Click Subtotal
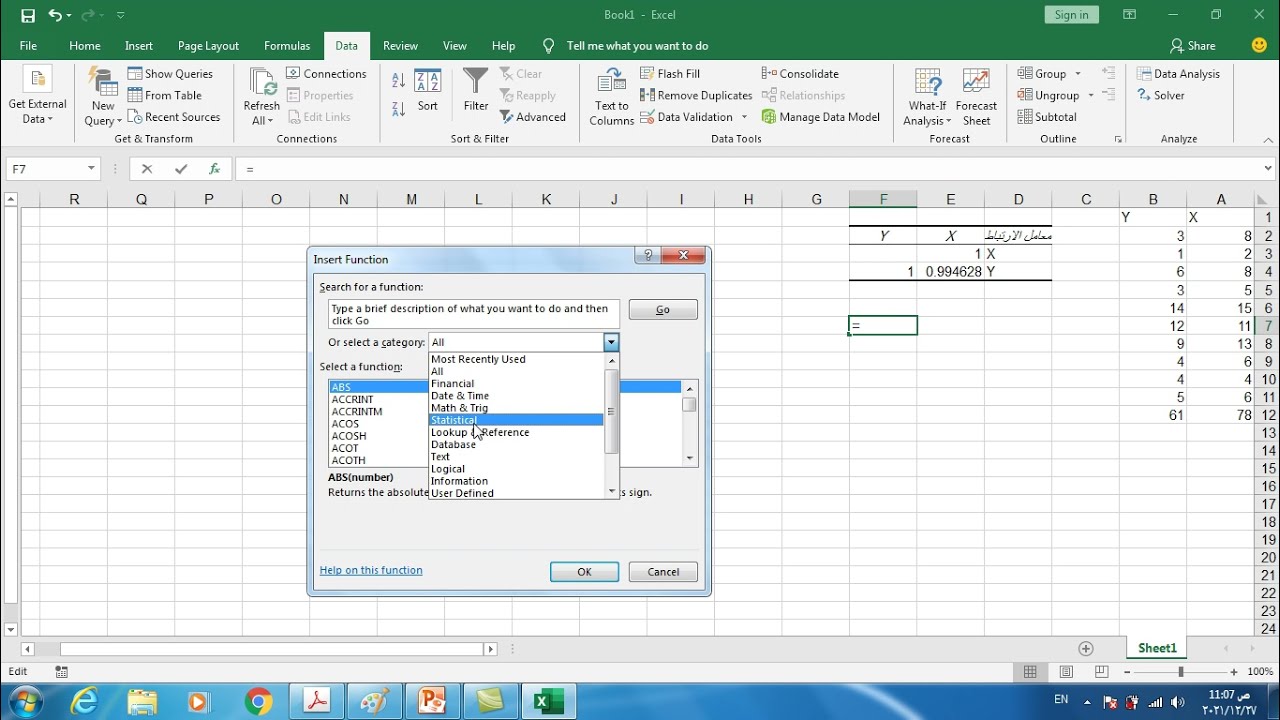The image size is (1280, 720). coord(1047,117)
